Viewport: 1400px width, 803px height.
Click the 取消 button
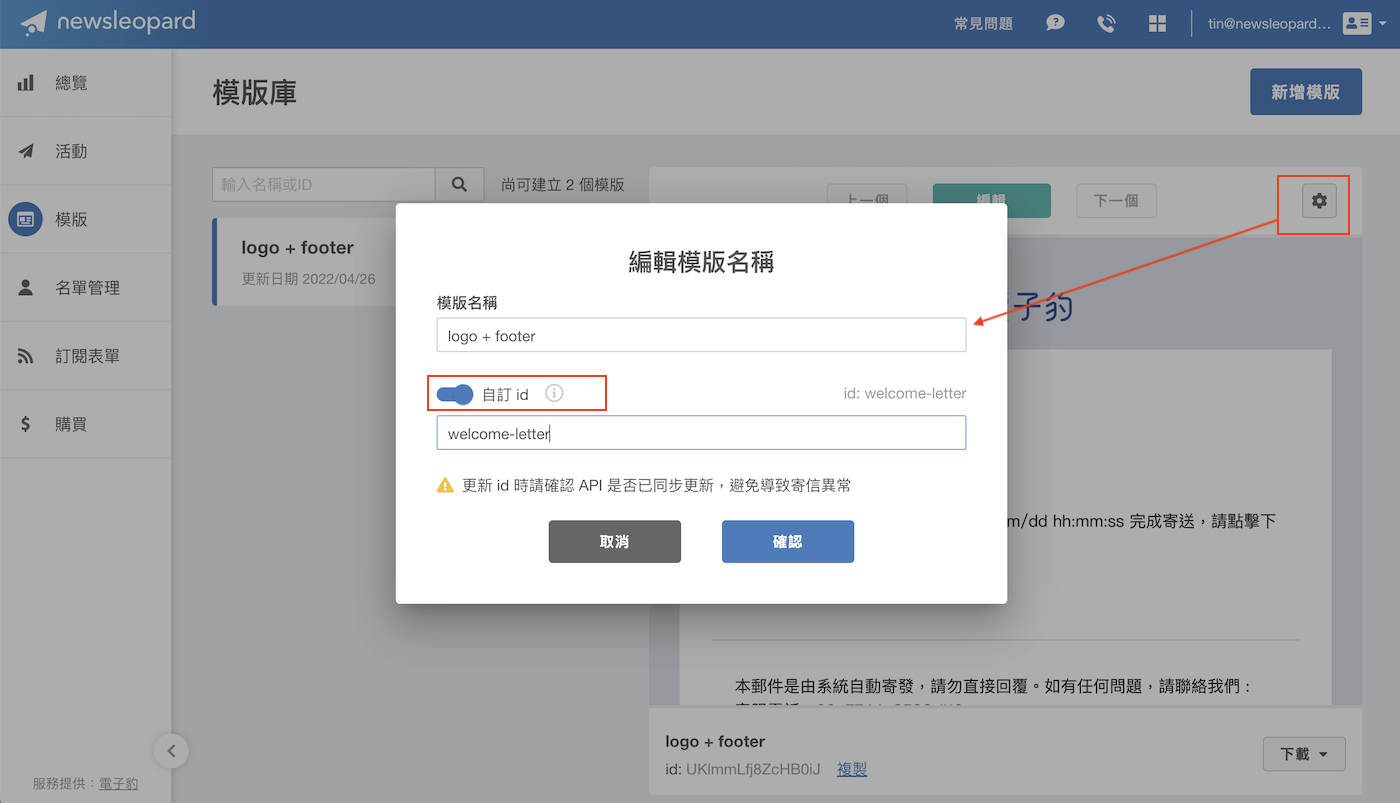coord(615,541)
